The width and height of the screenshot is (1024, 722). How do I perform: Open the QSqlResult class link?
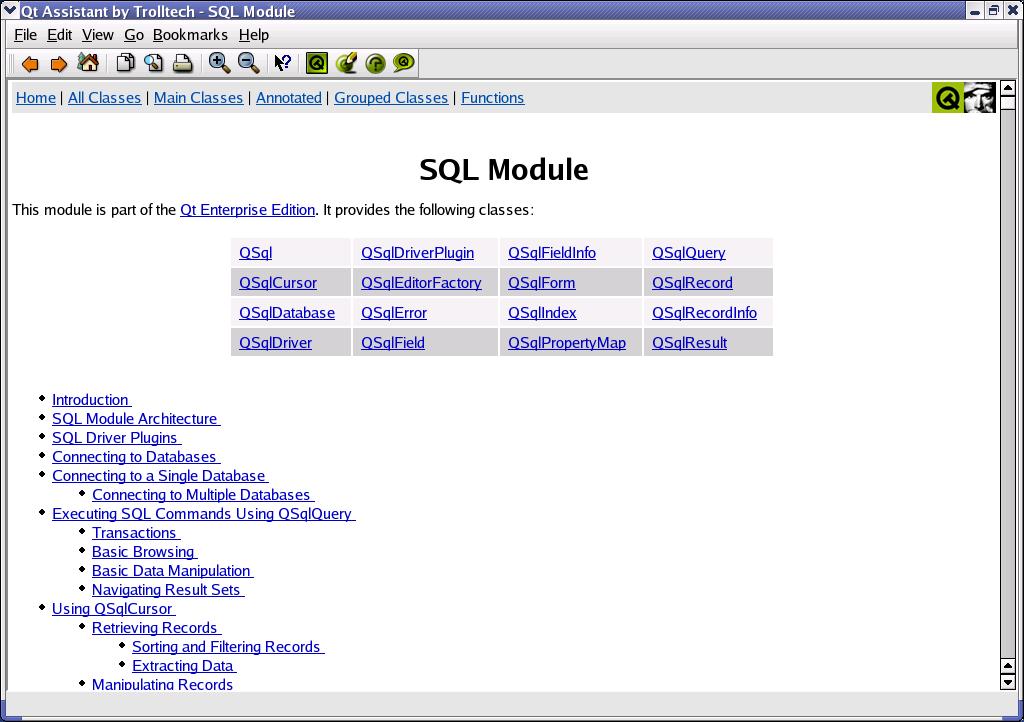689,343
